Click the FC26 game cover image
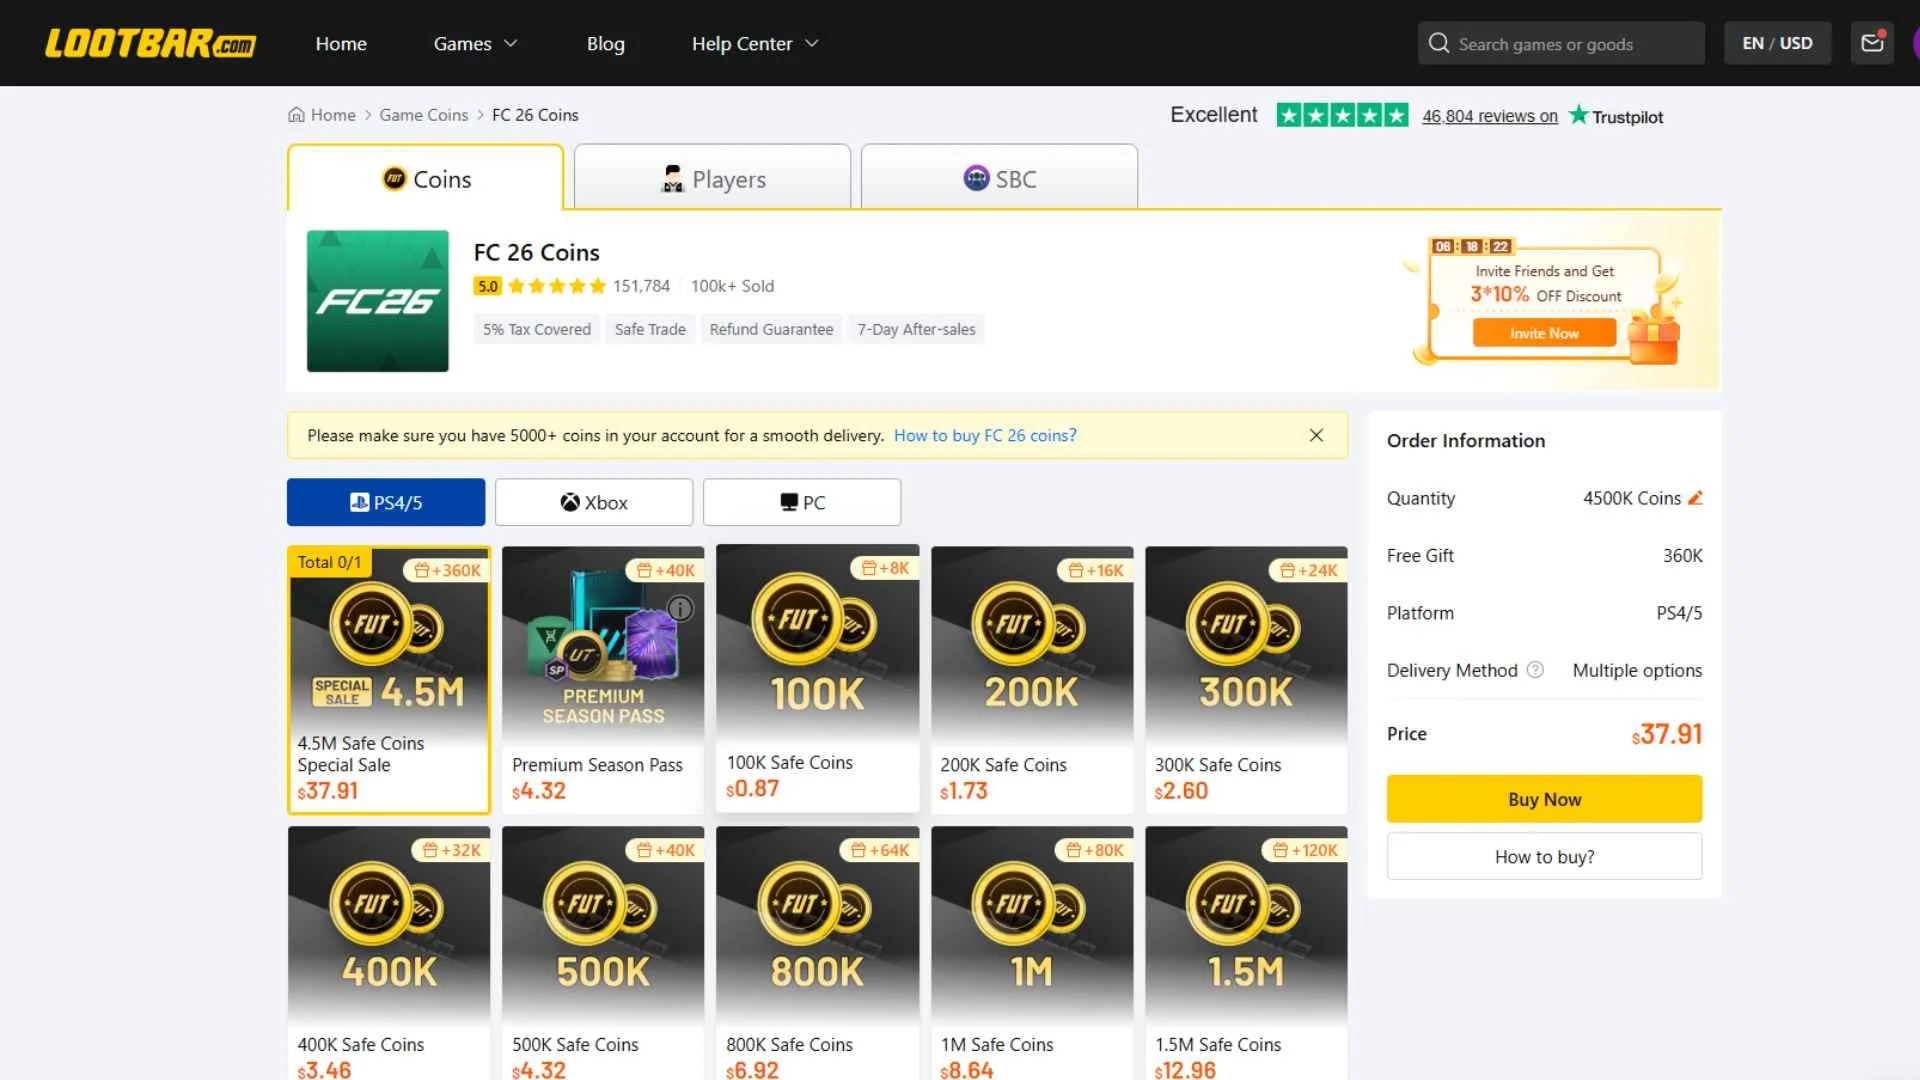Image resolution: width=1920 pixels, height=1080 pixels. pos(377,301)
